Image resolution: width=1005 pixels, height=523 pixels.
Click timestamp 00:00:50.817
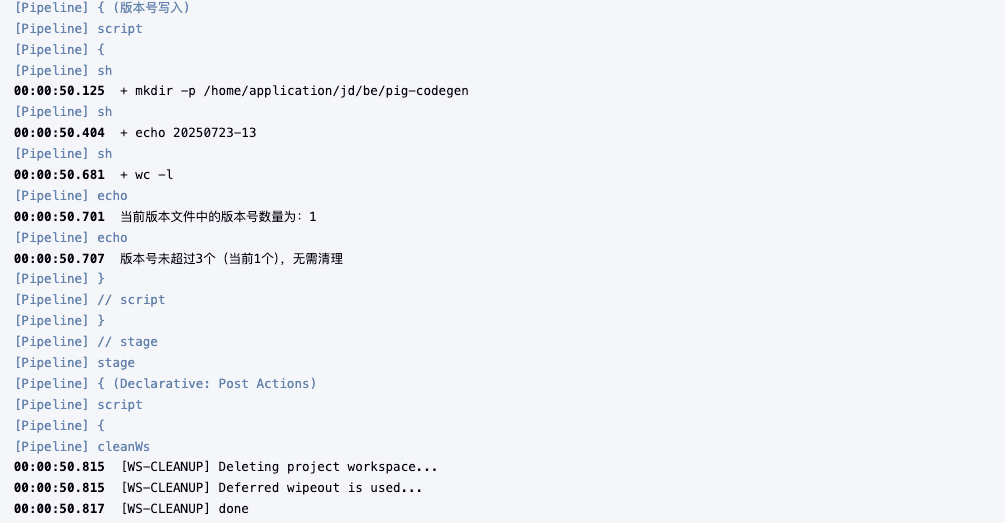(x=59, y=509)
